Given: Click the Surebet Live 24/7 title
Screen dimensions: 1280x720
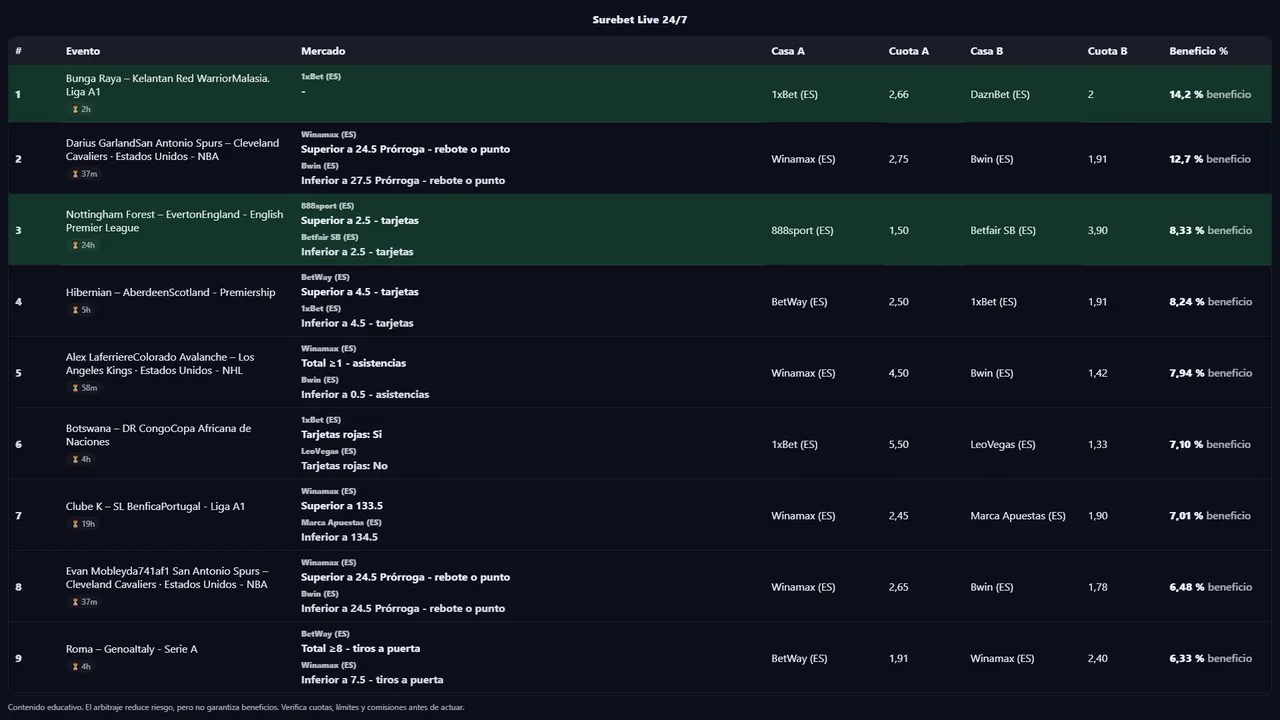Looking at the screenshot, I should point(639,20).
